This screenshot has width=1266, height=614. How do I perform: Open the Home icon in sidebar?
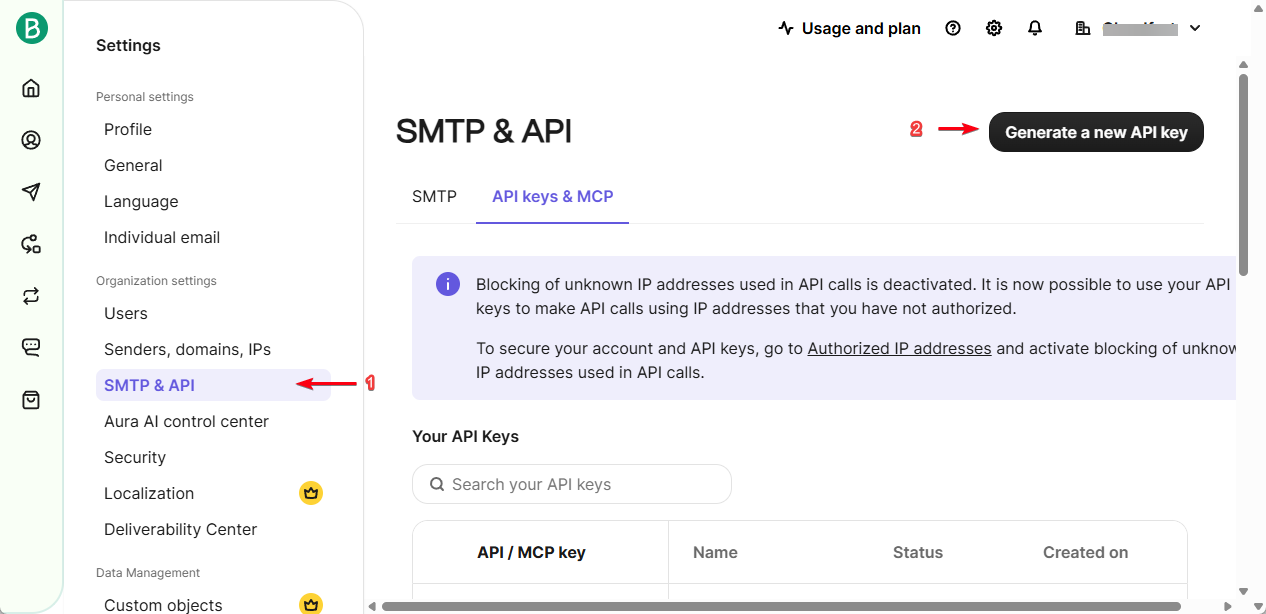(31, 88)
